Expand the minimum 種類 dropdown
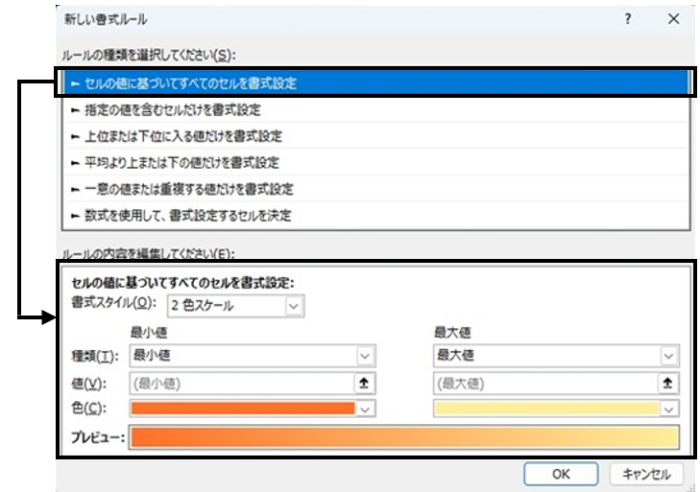 [x=366, y=355]
